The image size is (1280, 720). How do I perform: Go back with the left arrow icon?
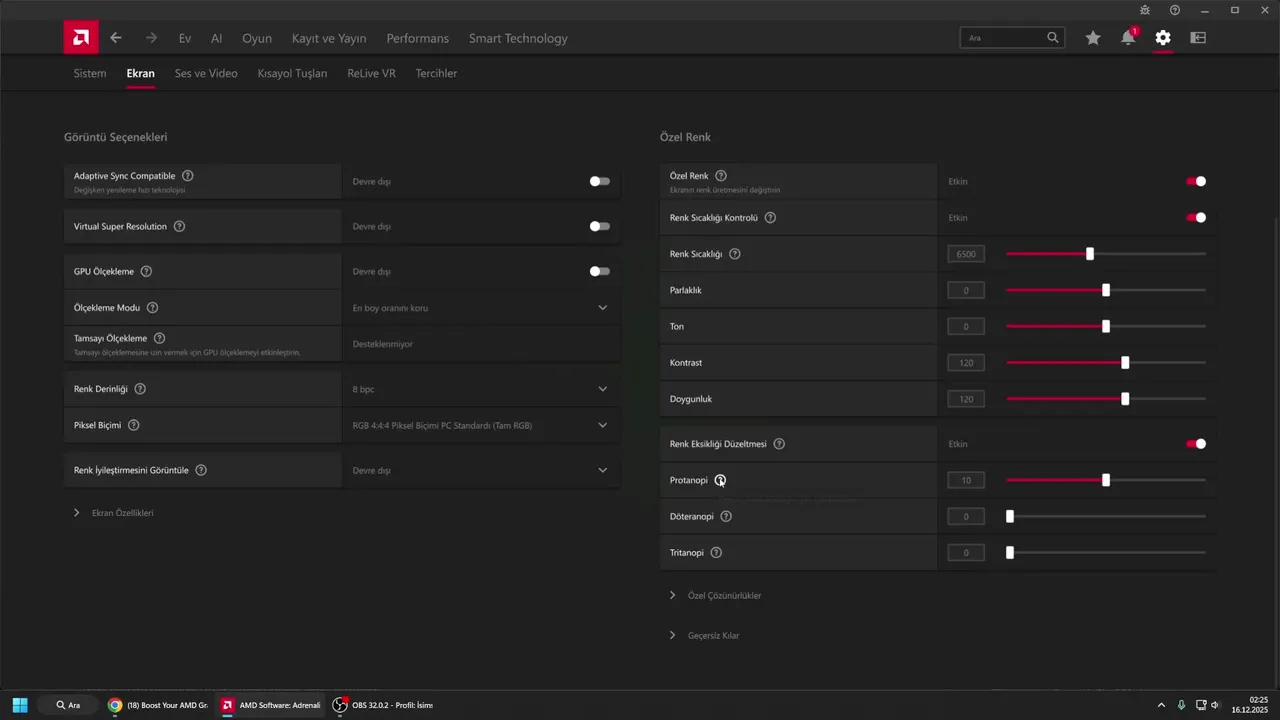click(116, 38)
